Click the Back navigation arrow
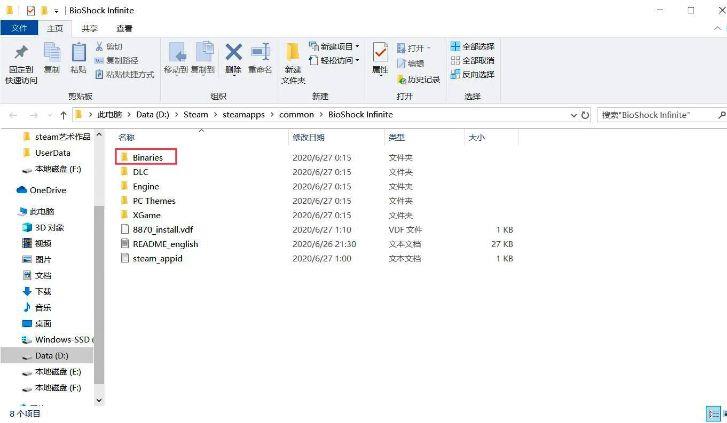This screenshot has width=727, height=423. [13, 115]
